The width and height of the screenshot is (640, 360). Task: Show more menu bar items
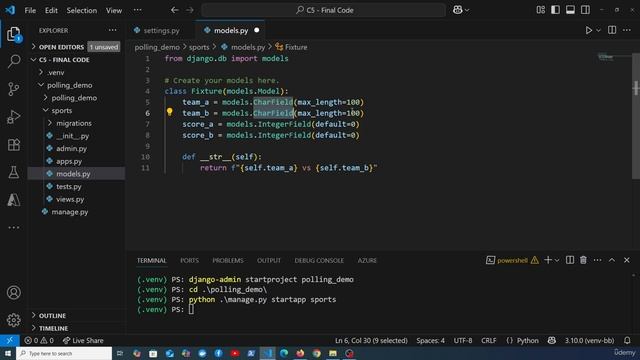pyautogui.click(x=138, y=10)
